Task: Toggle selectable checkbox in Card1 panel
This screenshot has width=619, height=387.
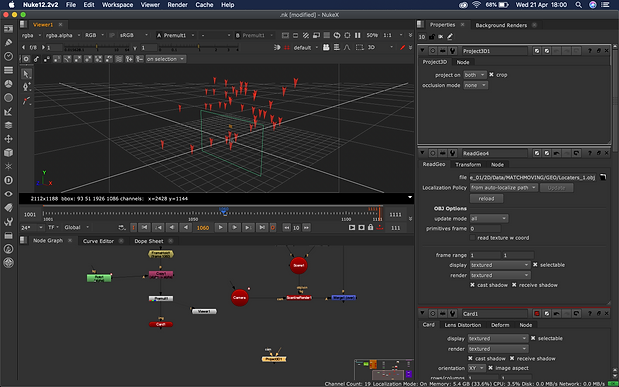Action: click(x=533, y=338)
